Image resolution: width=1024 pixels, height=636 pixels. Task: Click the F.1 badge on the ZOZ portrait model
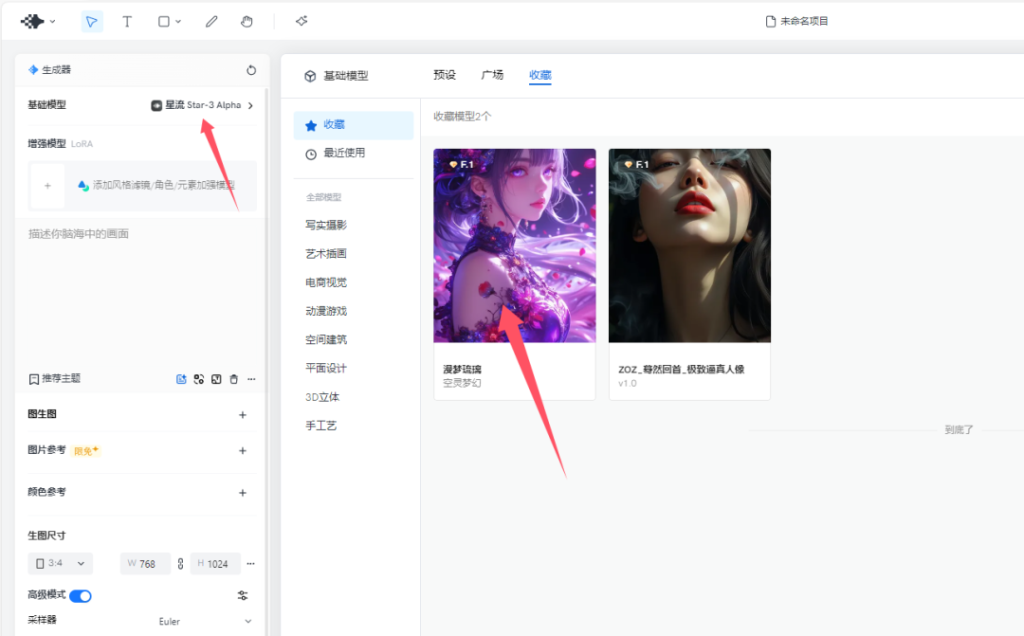tap(636, 165)
